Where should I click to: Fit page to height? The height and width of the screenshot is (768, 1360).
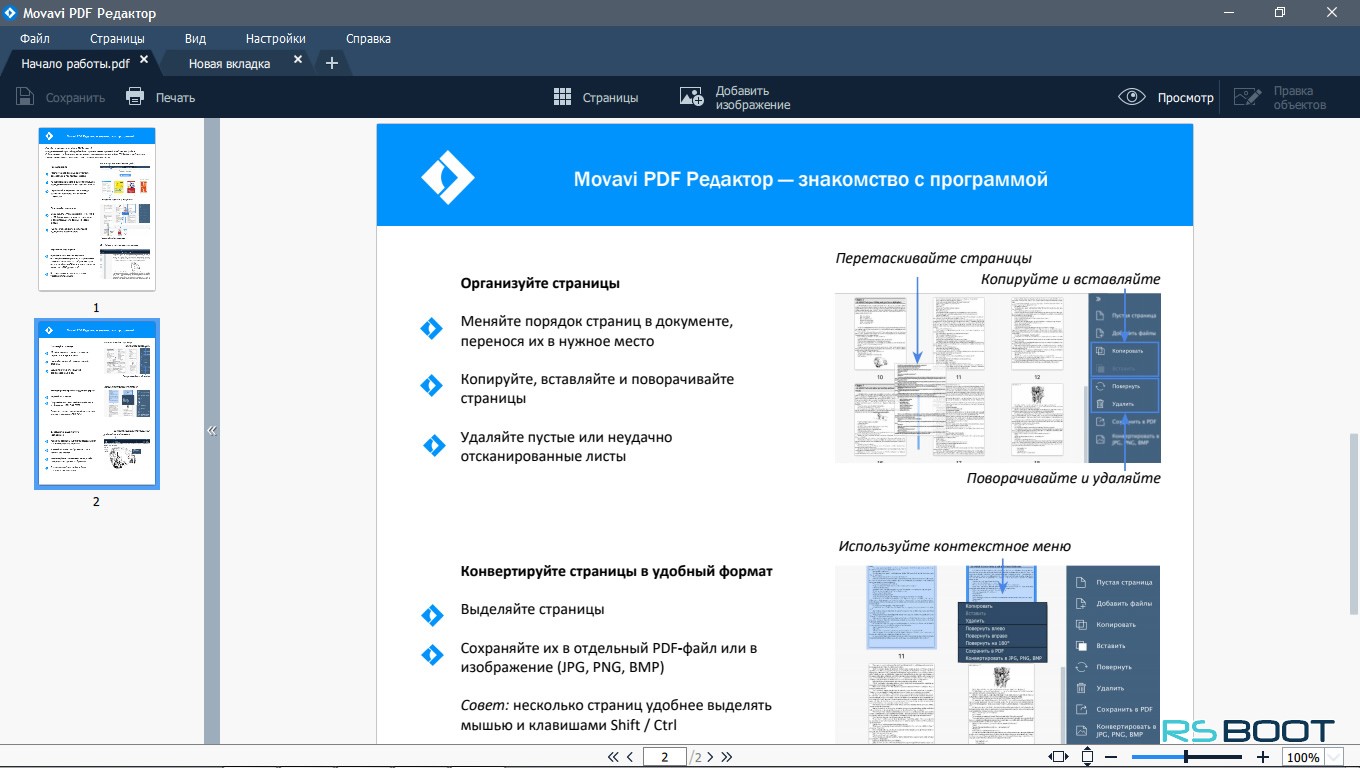click(x=1088, y=757)
